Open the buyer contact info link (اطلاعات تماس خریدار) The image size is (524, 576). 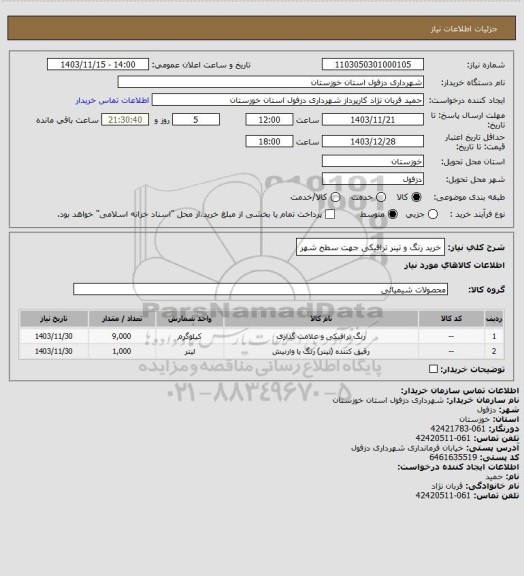tap(112, 100)
